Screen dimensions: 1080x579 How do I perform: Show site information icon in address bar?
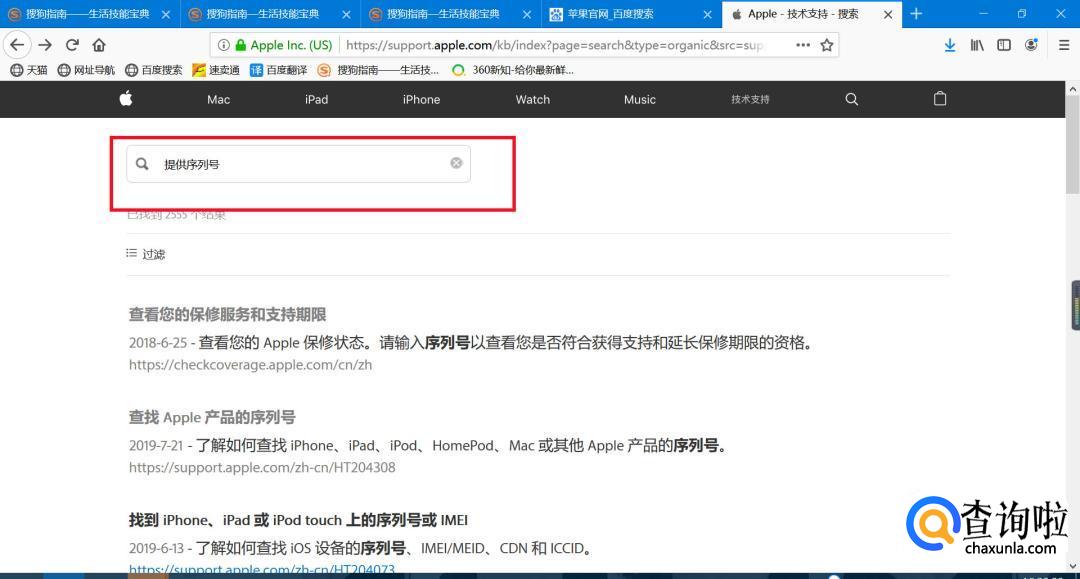[223, 45]
